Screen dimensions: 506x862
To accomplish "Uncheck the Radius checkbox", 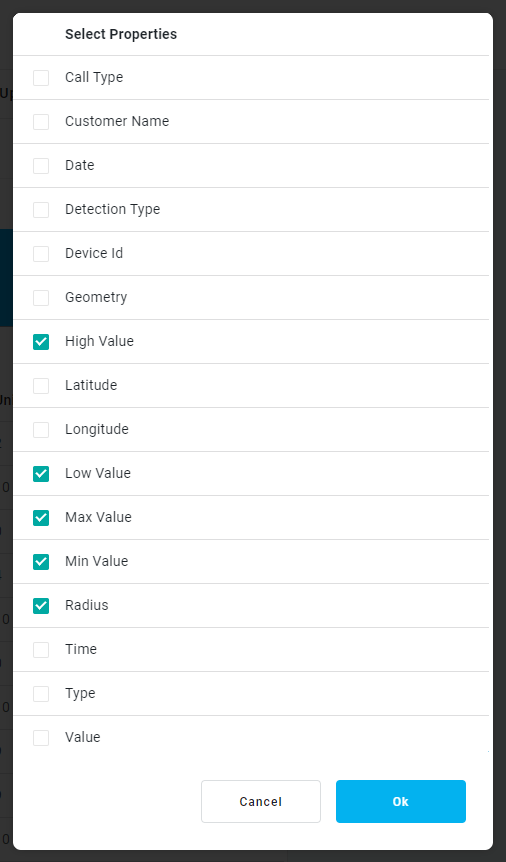I will point(41,606).
